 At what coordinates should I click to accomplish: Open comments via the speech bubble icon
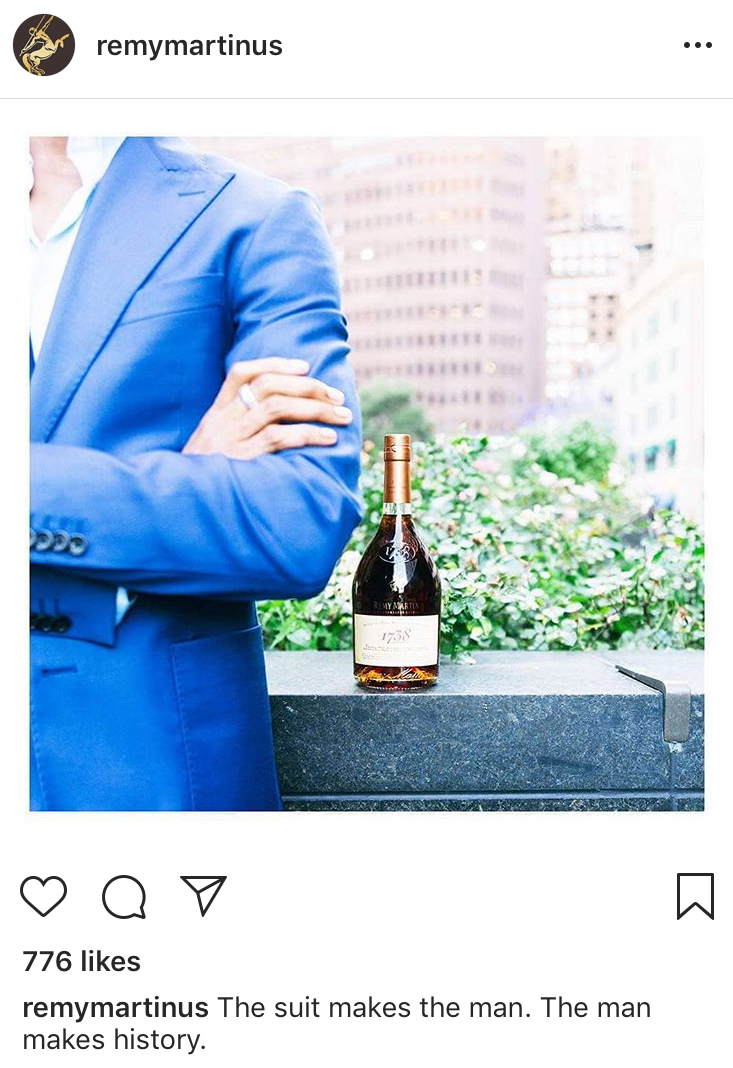pyautogui.click(x=124, y=897)
